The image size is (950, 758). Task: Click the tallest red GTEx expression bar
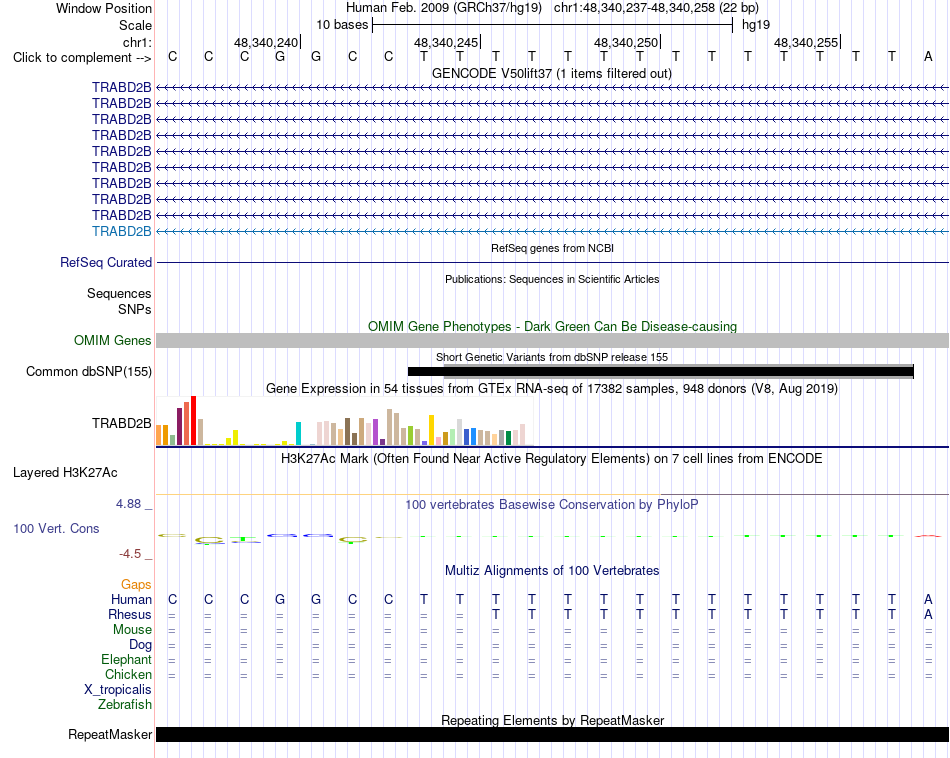tap(193, 421)
